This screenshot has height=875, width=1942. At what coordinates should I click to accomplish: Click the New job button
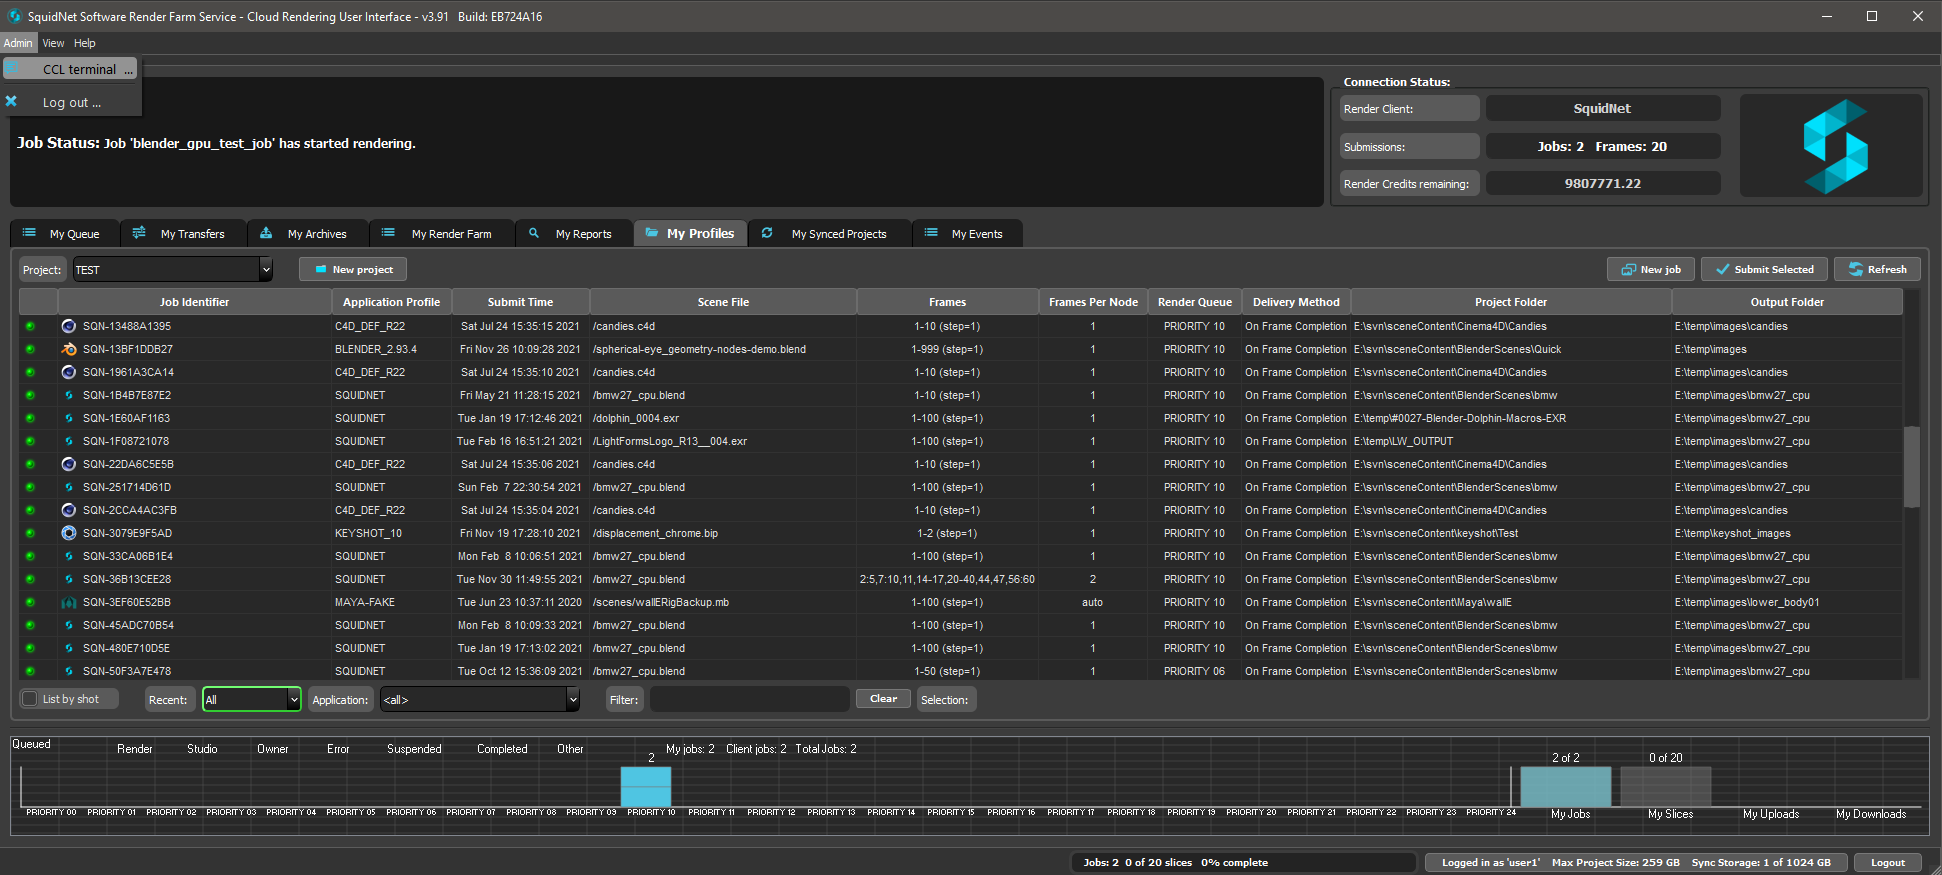1651,269
